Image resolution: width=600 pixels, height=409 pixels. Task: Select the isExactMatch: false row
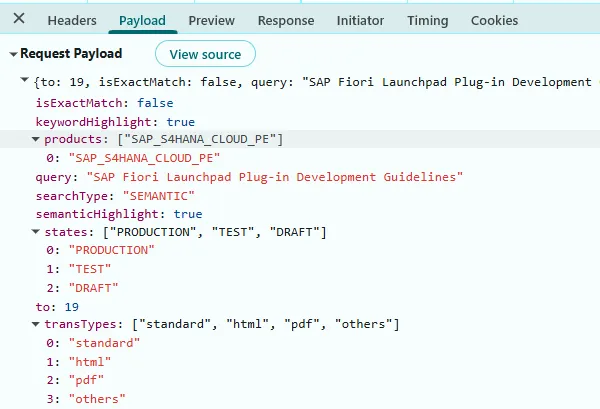[x=104, y=103]
